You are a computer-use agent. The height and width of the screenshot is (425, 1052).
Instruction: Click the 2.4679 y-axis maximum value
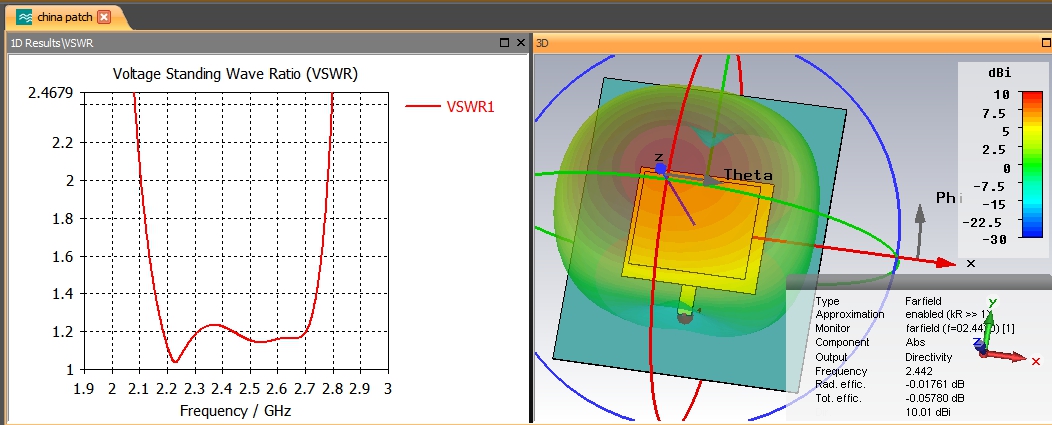[x=52, y=93]
